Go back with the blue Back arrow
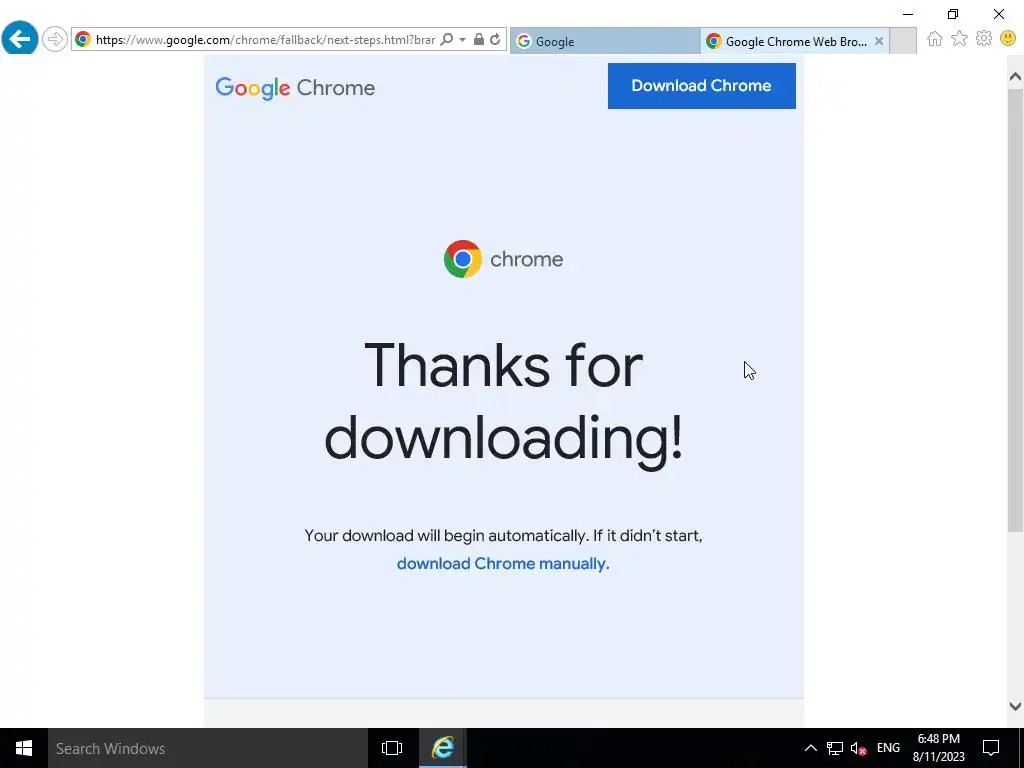1024x768 pixels. click(20, 39)
